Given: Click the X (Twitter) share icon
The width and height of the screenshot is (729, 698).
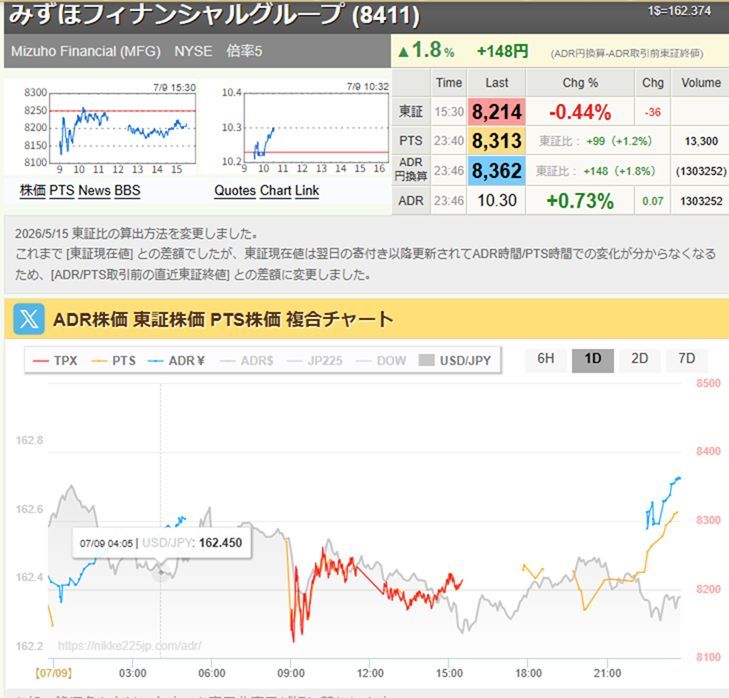Looking at the screenshot, I should pos(29,319).
